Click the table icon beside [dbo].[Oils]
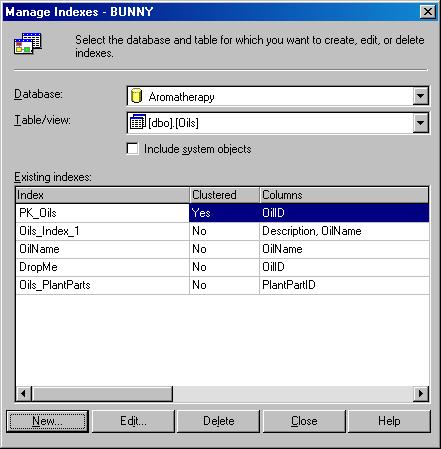Viewport: 441px width, 449px height. tap(138, 122)
